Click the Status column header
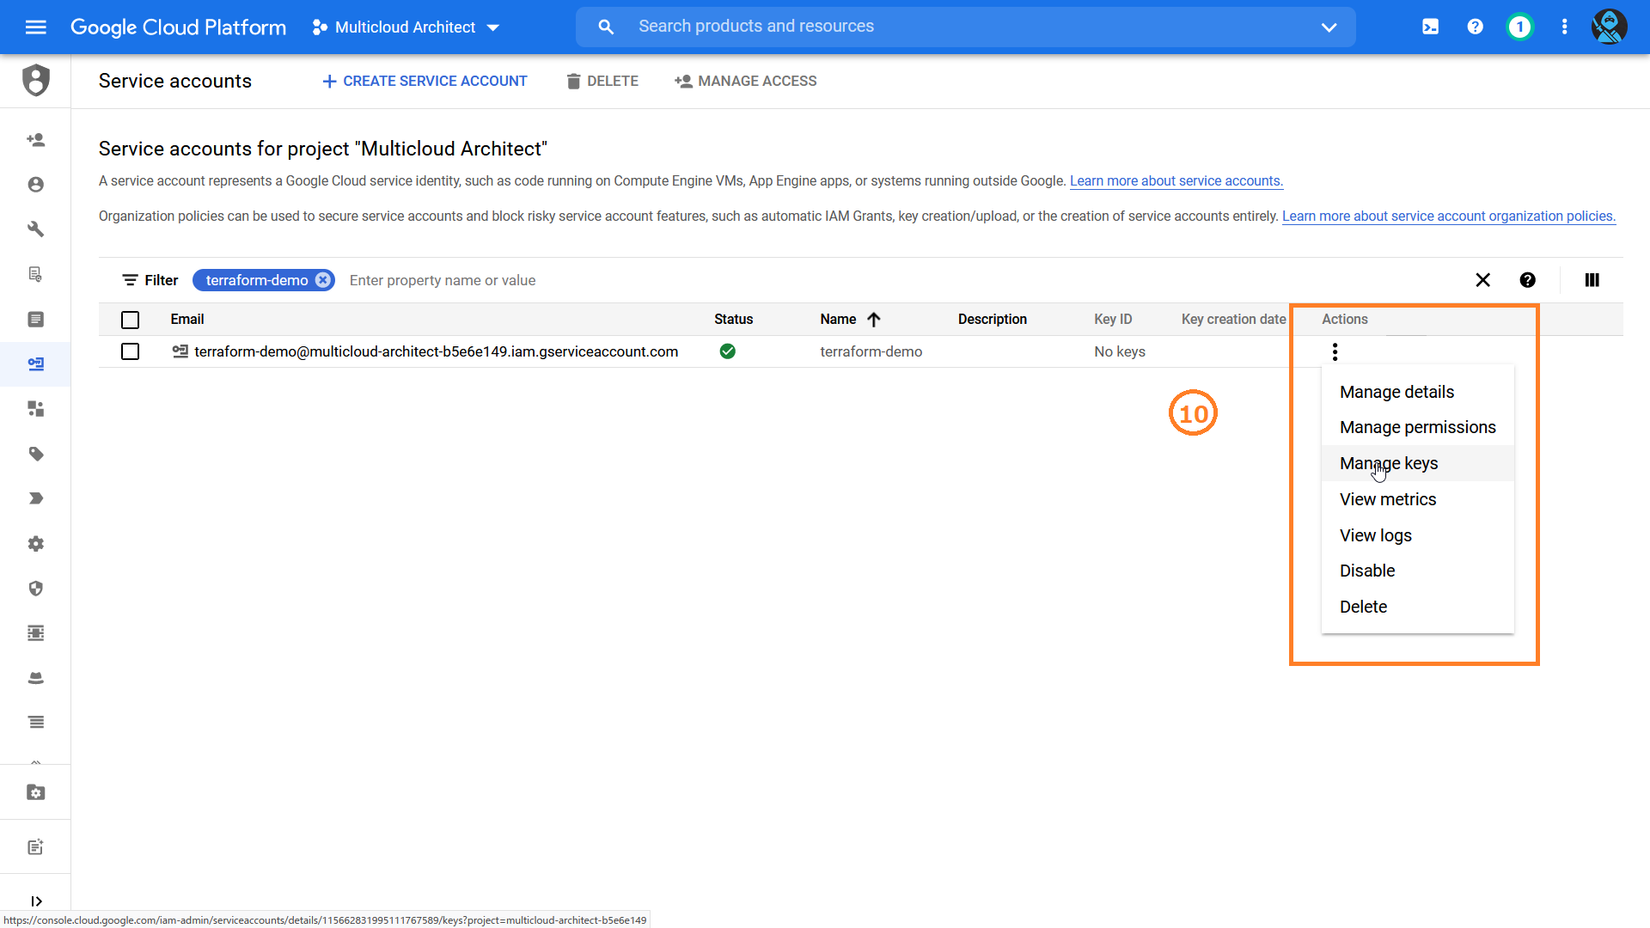The image size is (1650, 928). click(733, 319)
